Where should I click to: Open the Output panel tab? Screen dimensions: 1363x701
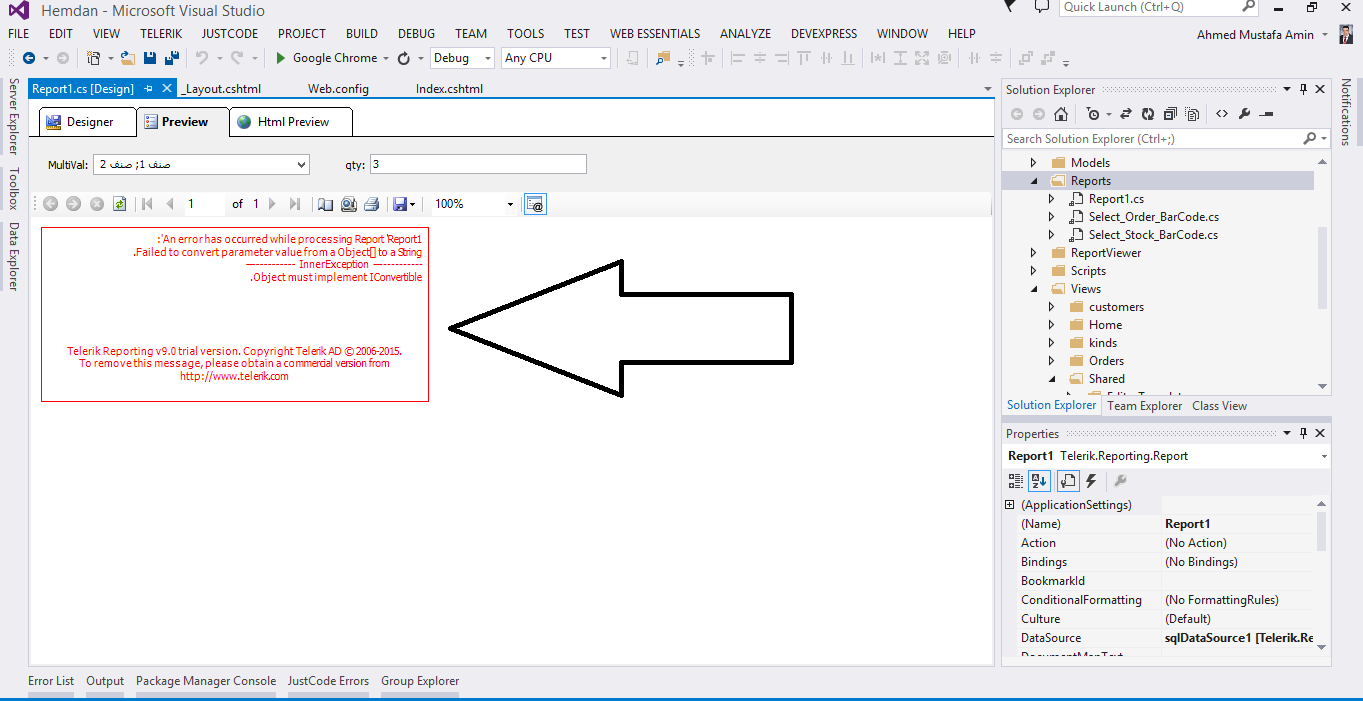(x=105, y=681)
